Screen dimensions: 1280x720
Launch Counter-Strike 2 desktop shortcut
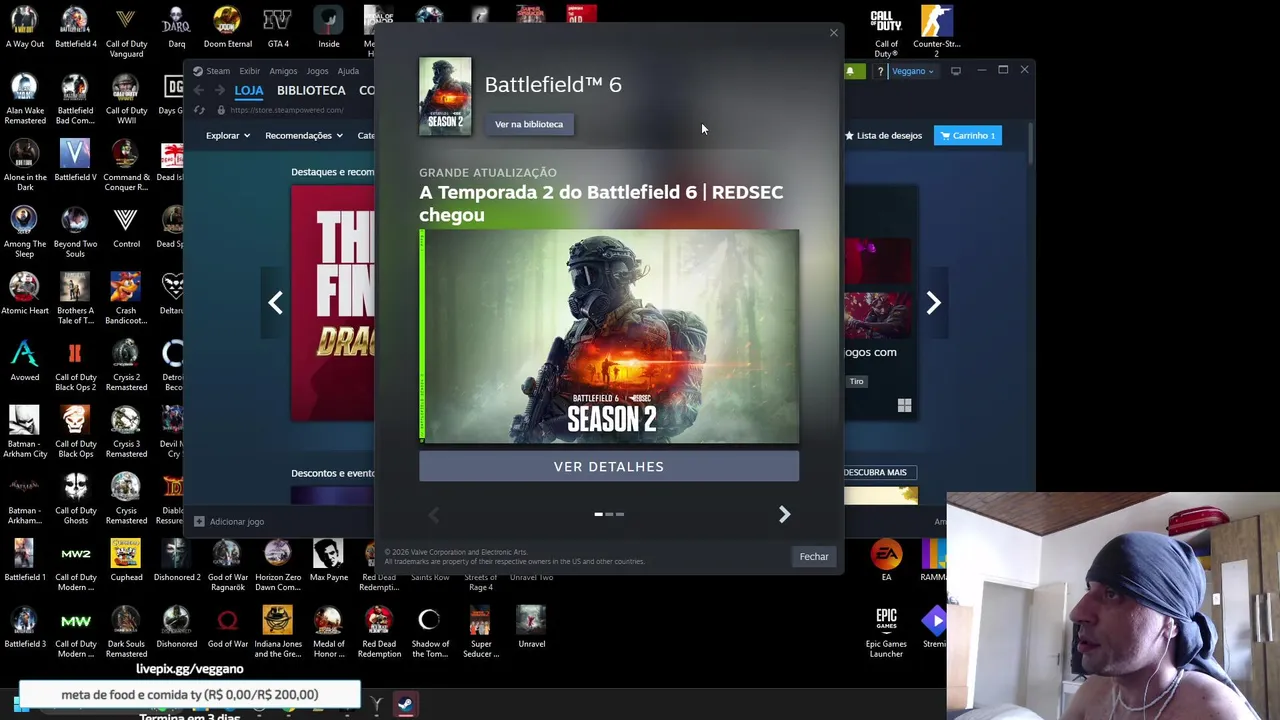pyautogui.click(x=936, y=32)
